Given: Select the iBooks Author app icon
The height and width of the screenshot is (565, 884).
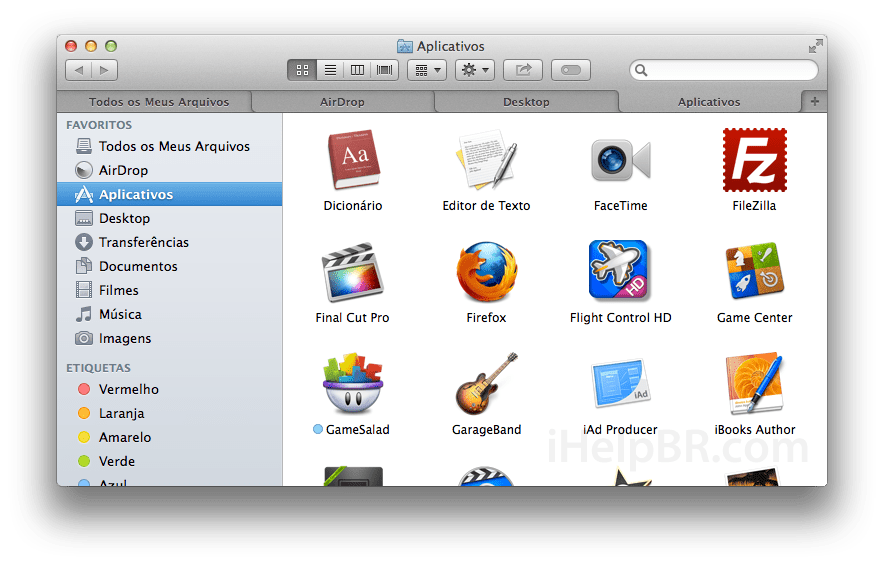Looking at the screenshot, I should point(754,383).
